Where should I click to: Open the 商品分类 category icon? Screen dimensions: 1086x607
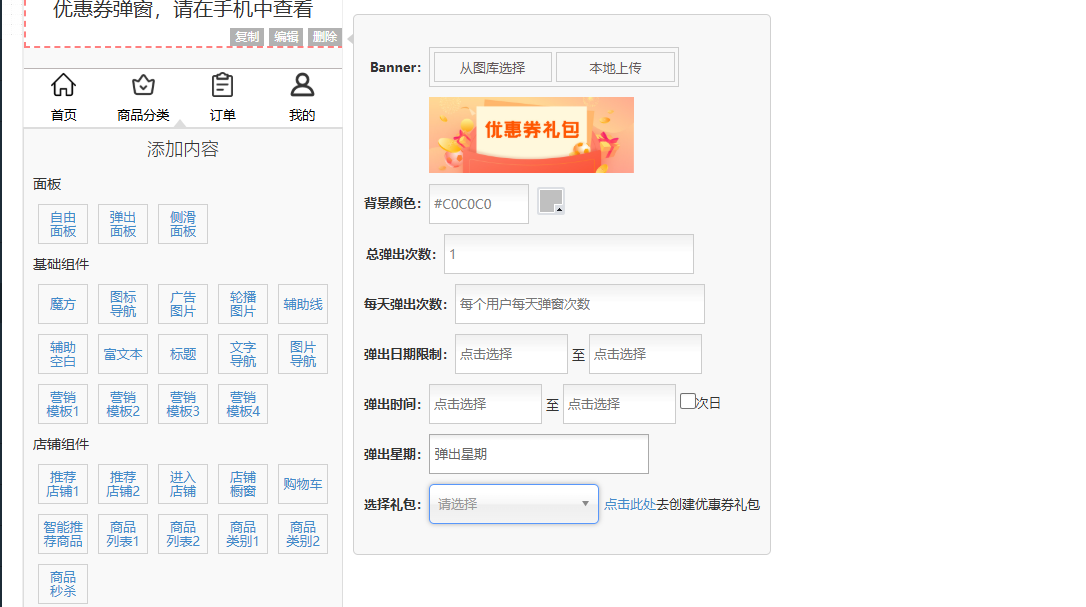[x=143, y=86]
